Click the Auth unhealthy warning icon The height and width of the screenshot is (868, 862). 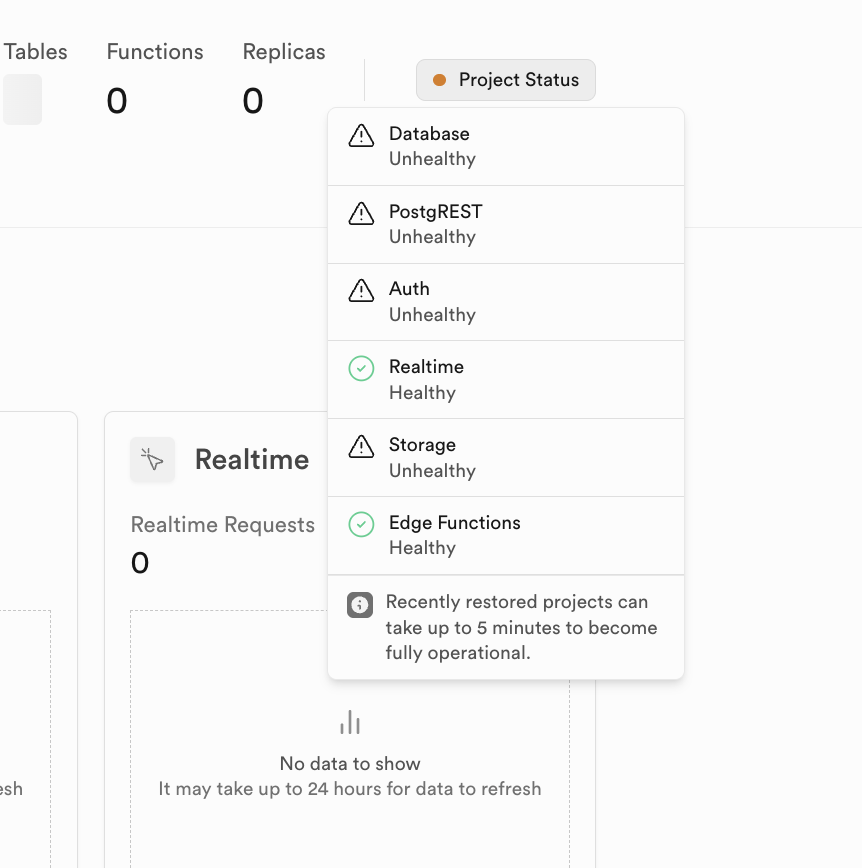[361, 291]
